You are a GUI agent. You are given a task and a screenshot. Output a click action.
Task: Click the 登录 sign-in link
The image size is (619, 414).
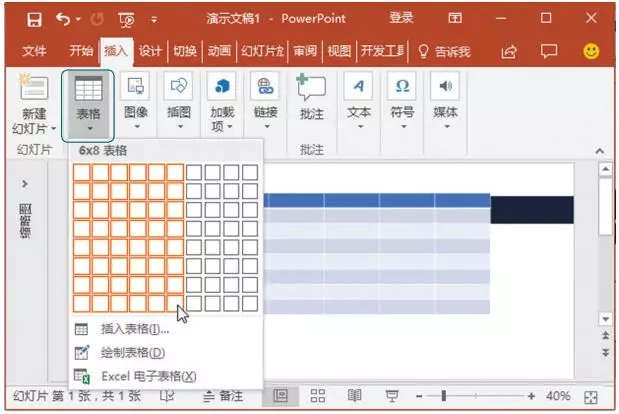[x=401, y=18]
